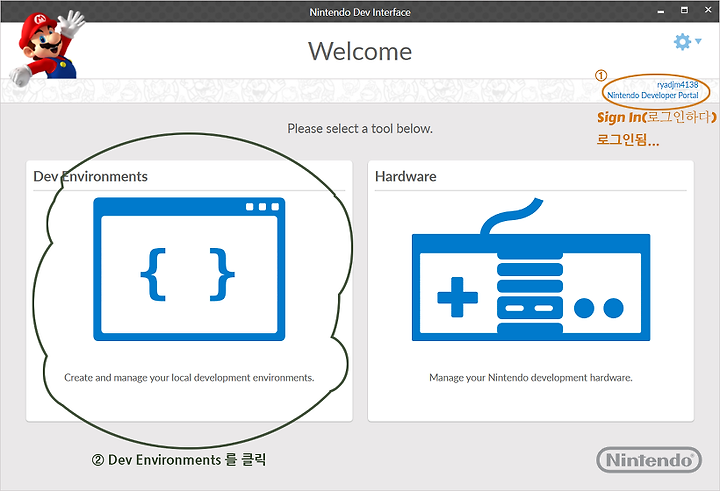This screenshot has height=491, width=720.
Task: Click the 'Please select a tool below.' text
Action: 360,129
